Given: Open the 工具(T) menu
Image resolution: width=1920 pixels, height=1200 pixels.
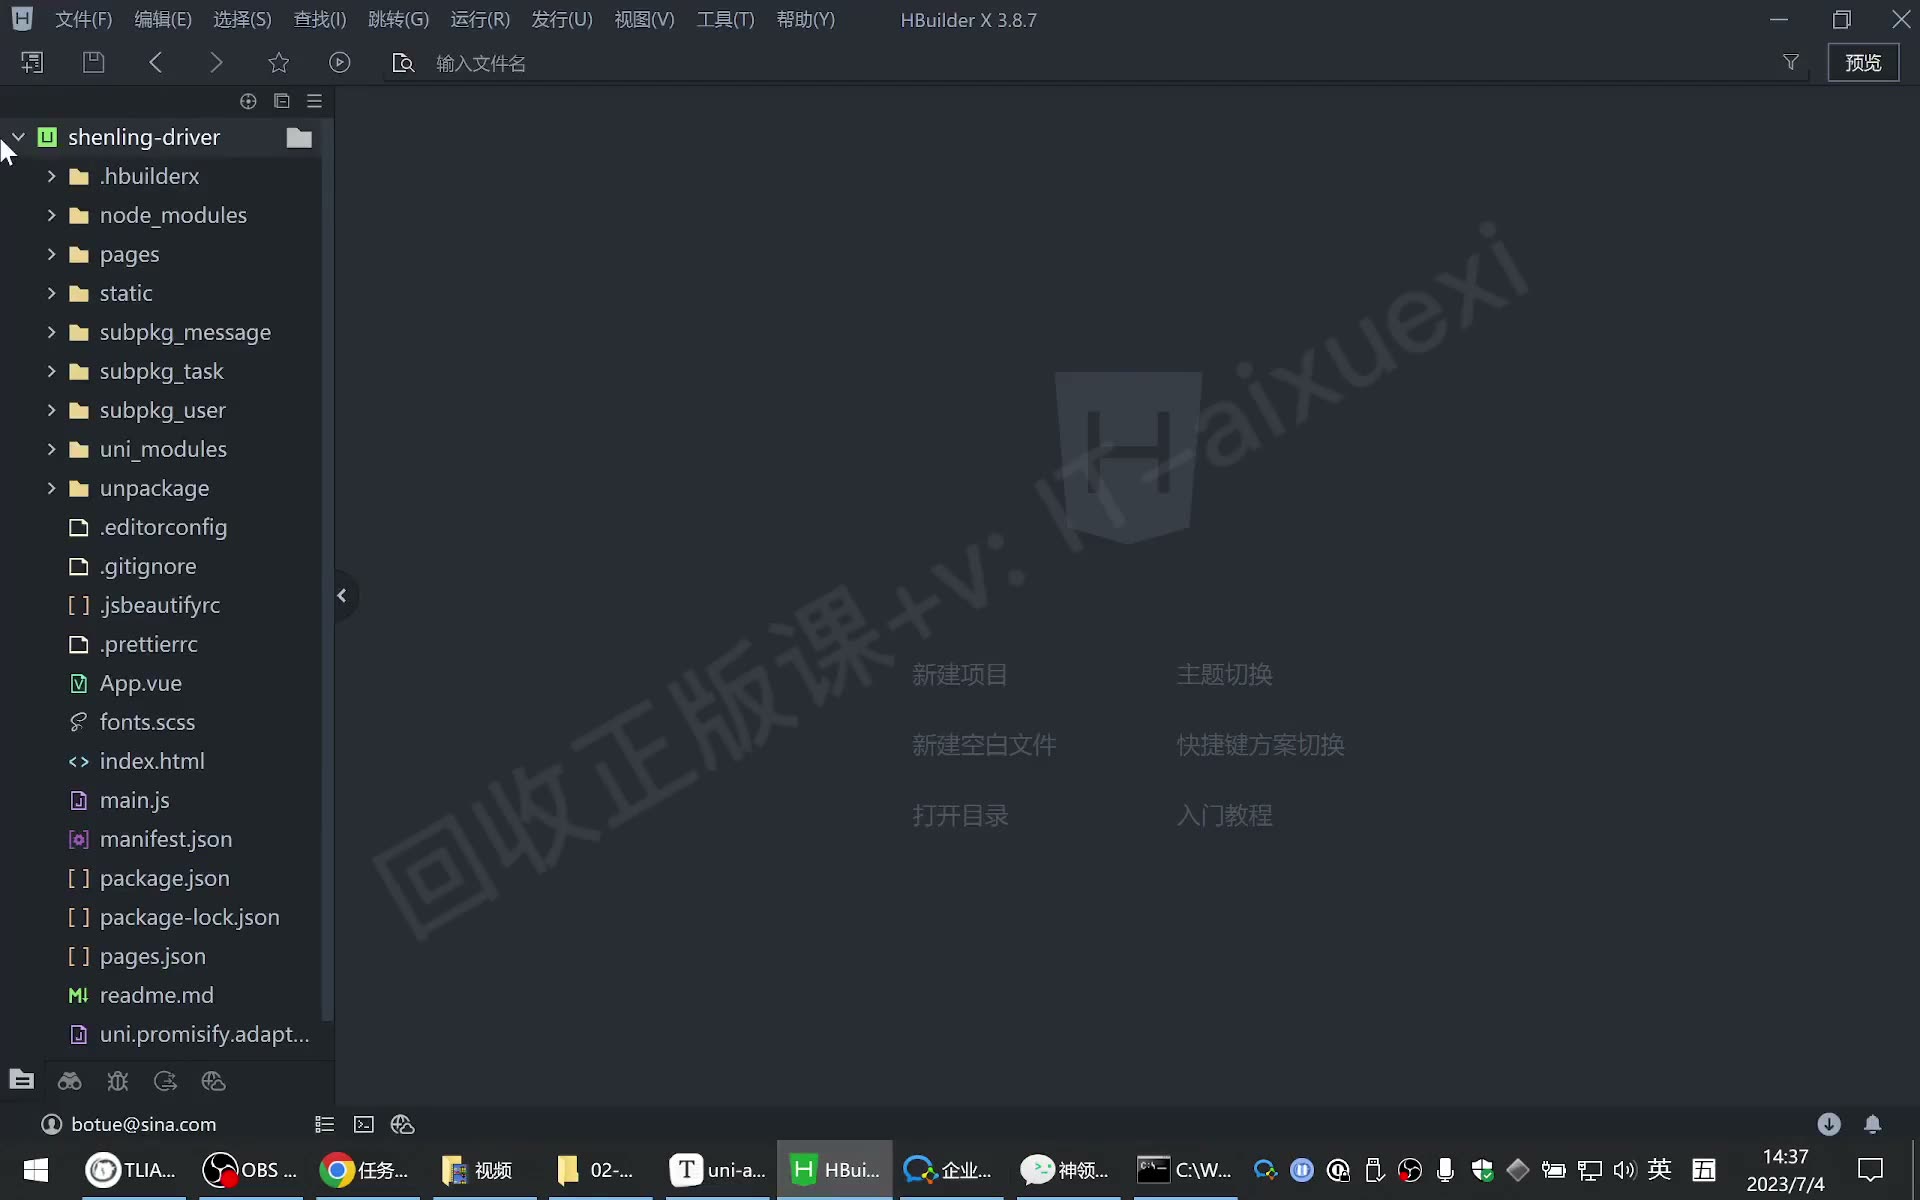Looking at the screenshot, I should [725, 20].
